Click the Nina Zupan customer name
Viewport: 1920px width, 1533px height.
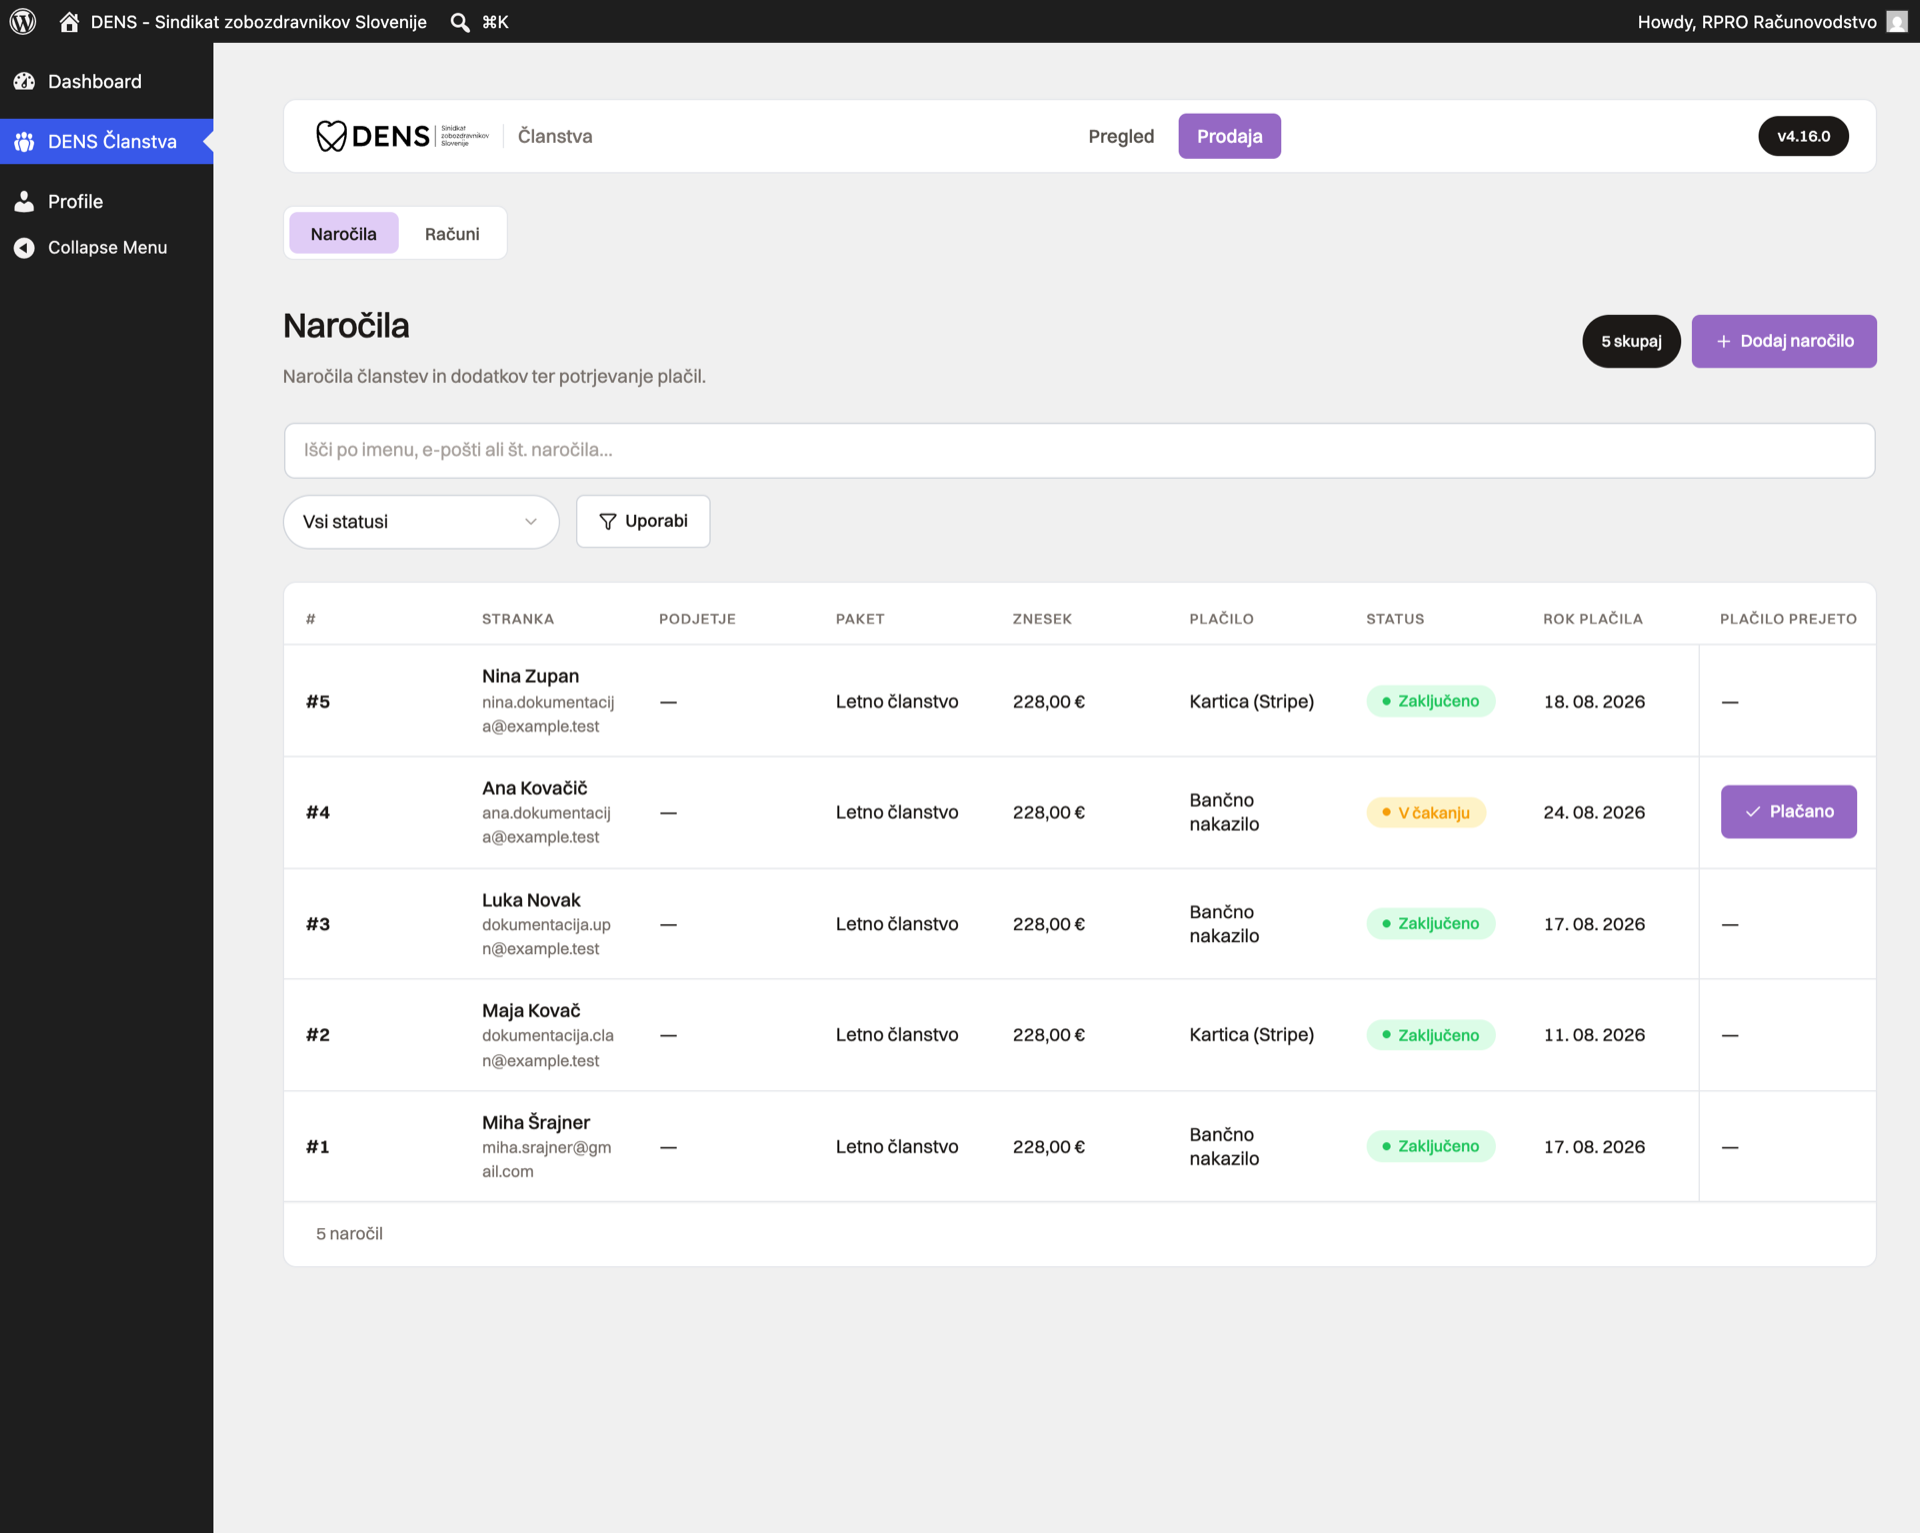(x=530, y=676)
